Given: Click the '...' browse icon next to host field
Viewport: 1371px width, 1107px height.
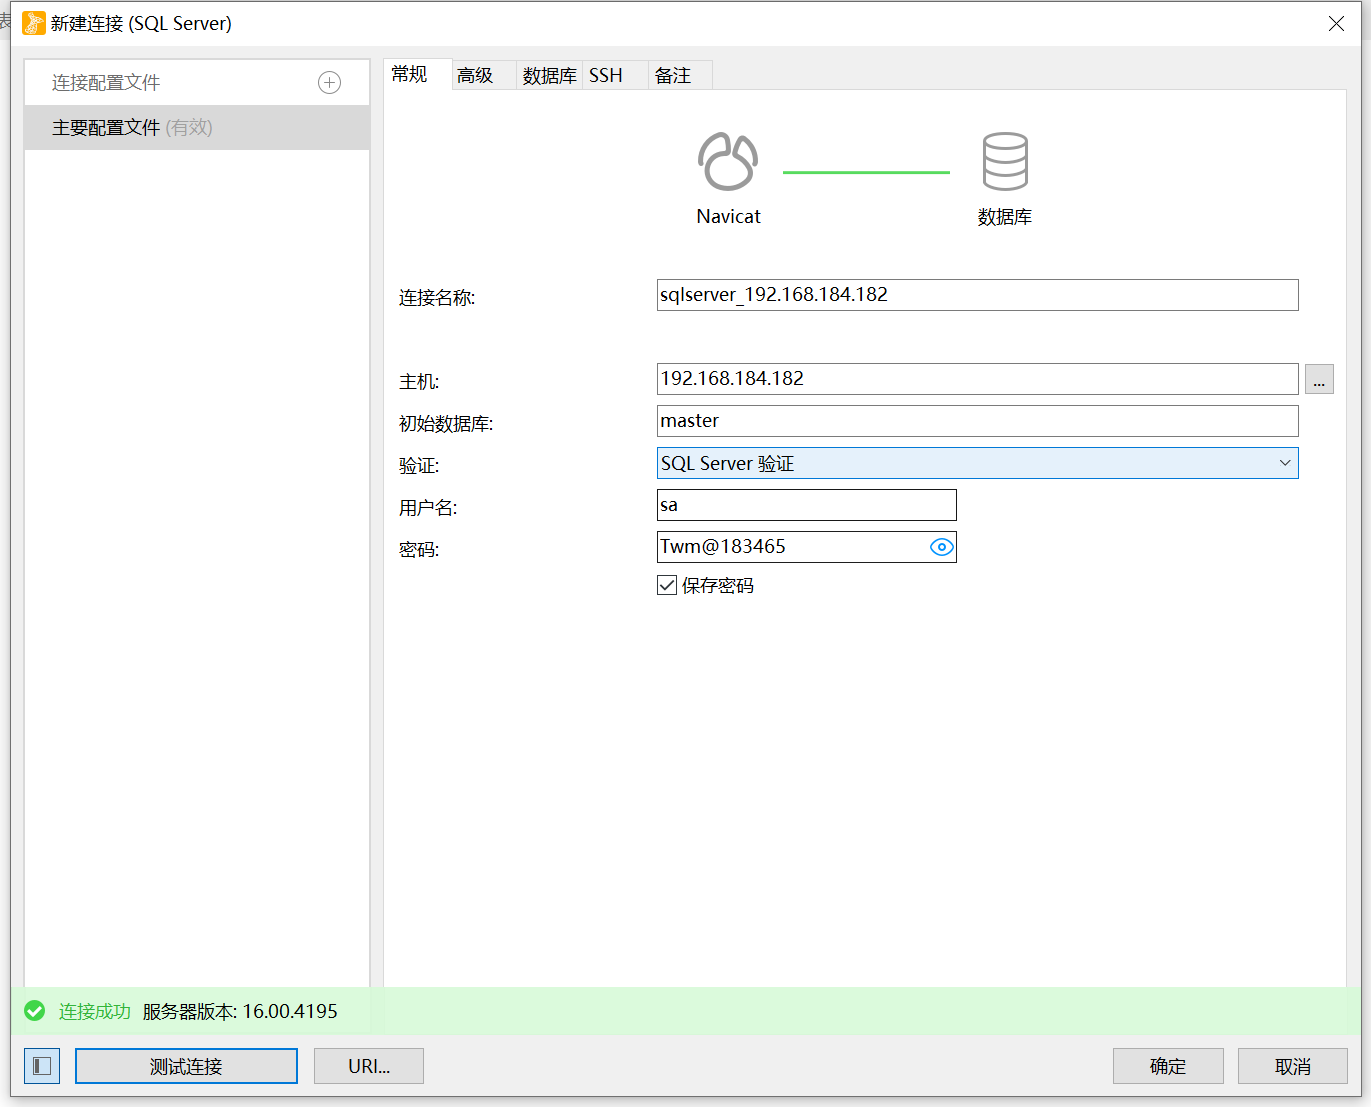Looking at the screenshot, I should coord(1319,379).
